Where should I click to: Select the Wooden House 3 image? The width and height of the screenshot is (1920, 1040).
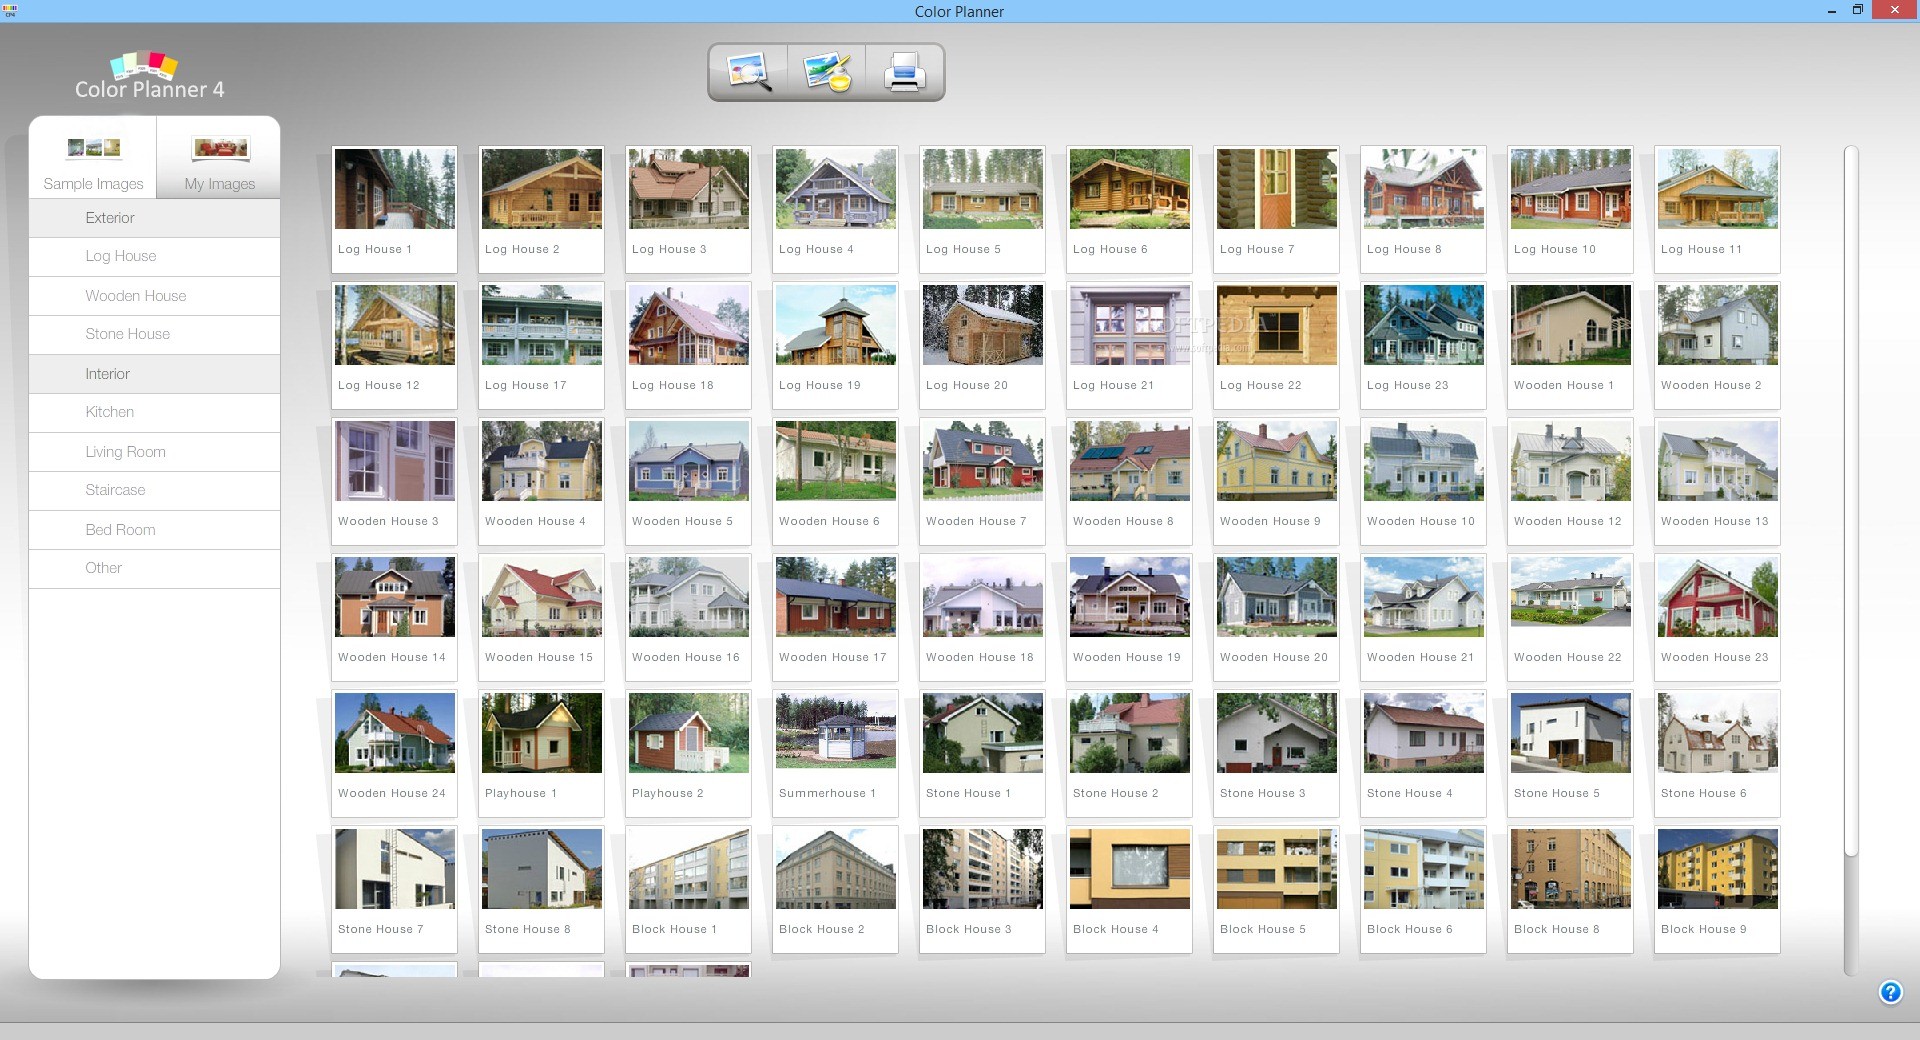[x=395, y=481]
